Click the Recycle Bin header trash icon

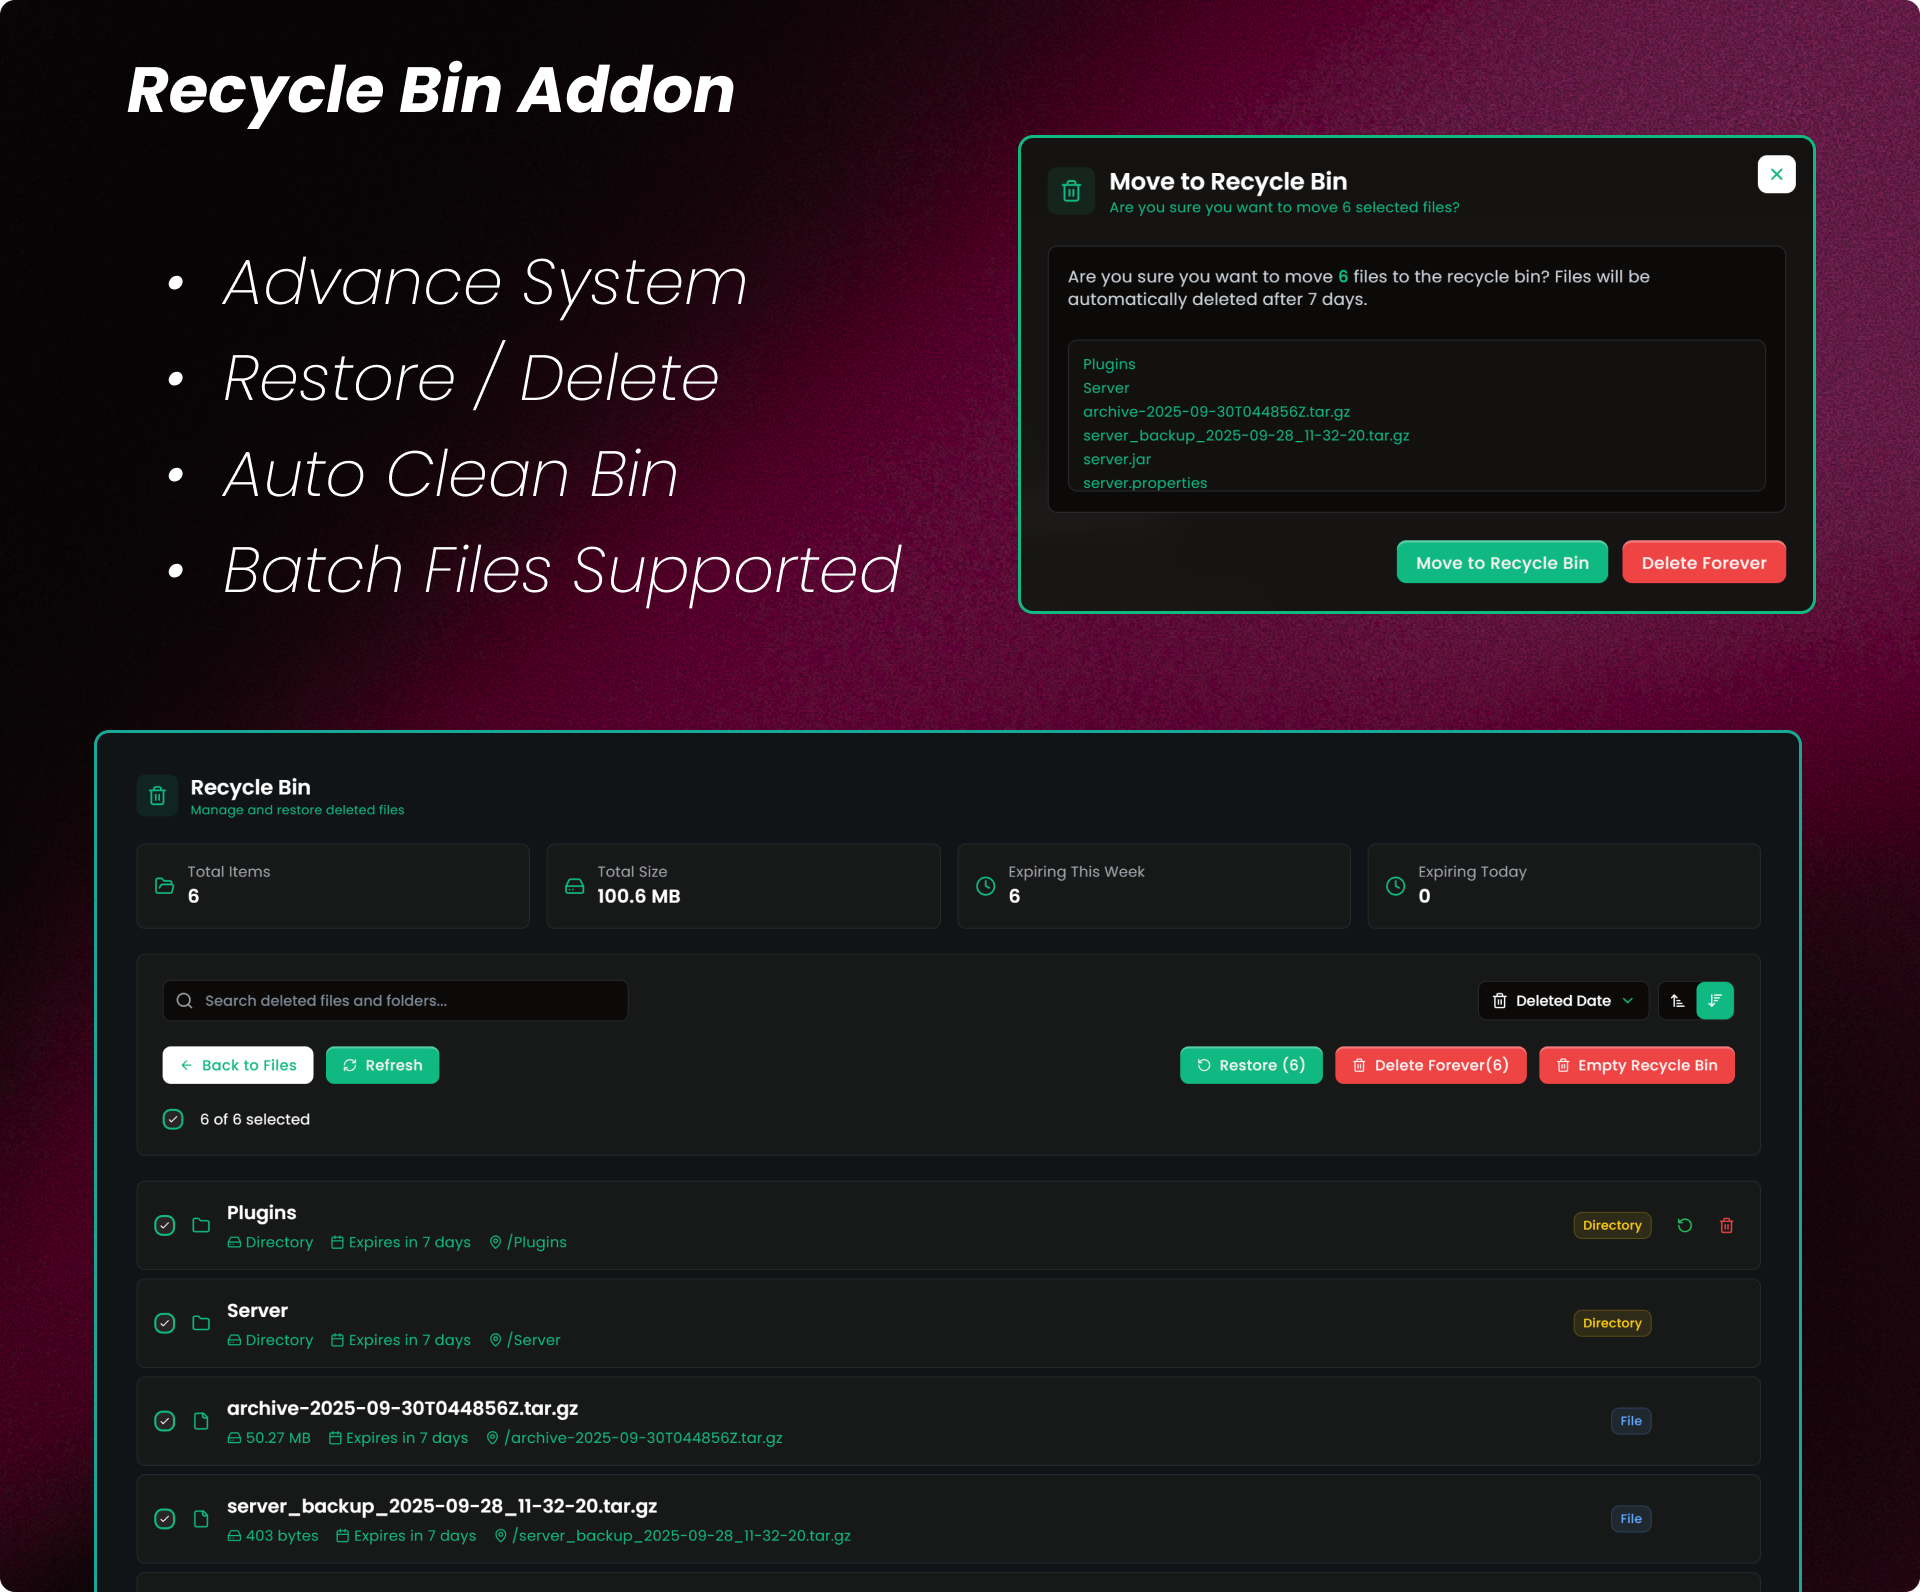157,796
